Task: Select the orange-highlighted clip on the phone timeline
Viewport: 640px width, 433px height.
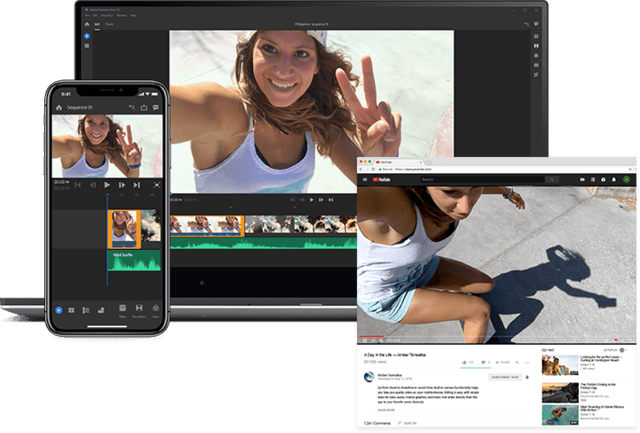Action: 123,228
